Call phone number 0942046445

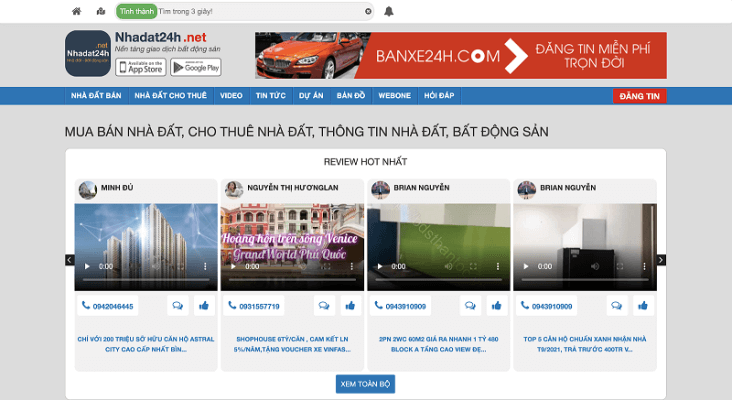(107, 306)
